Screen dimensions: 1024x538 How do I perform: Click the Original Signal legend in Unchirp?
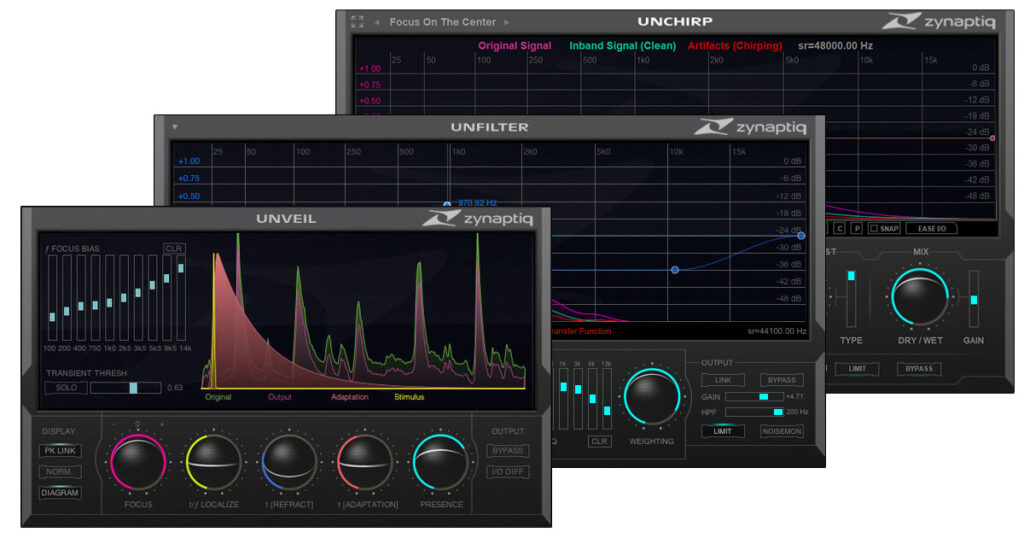(x=515, y=46)
